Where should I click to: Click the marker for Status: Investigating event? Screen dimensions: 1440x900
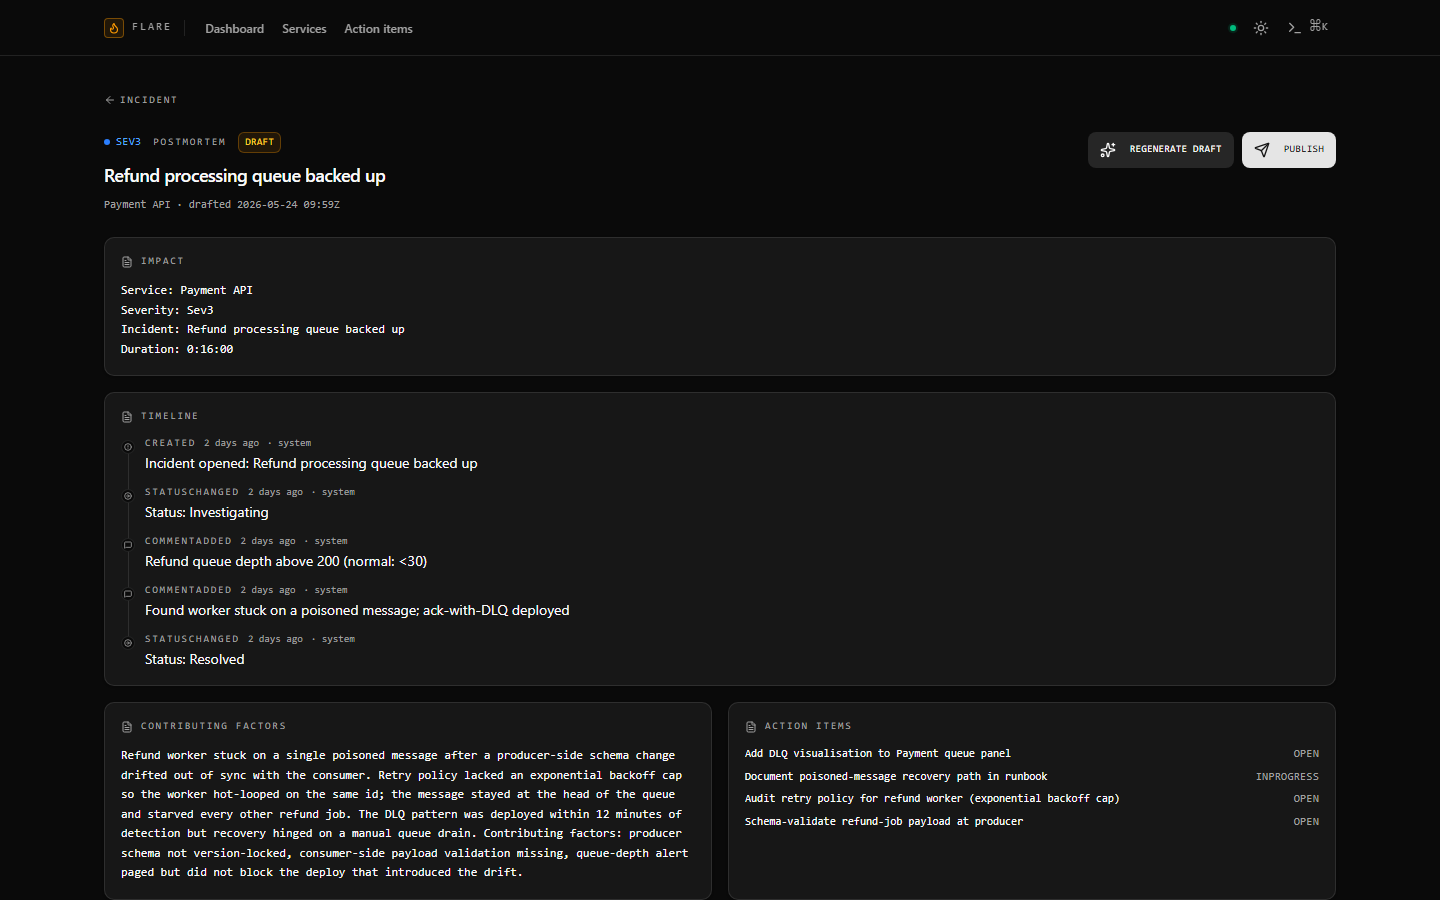coord(128,496)
